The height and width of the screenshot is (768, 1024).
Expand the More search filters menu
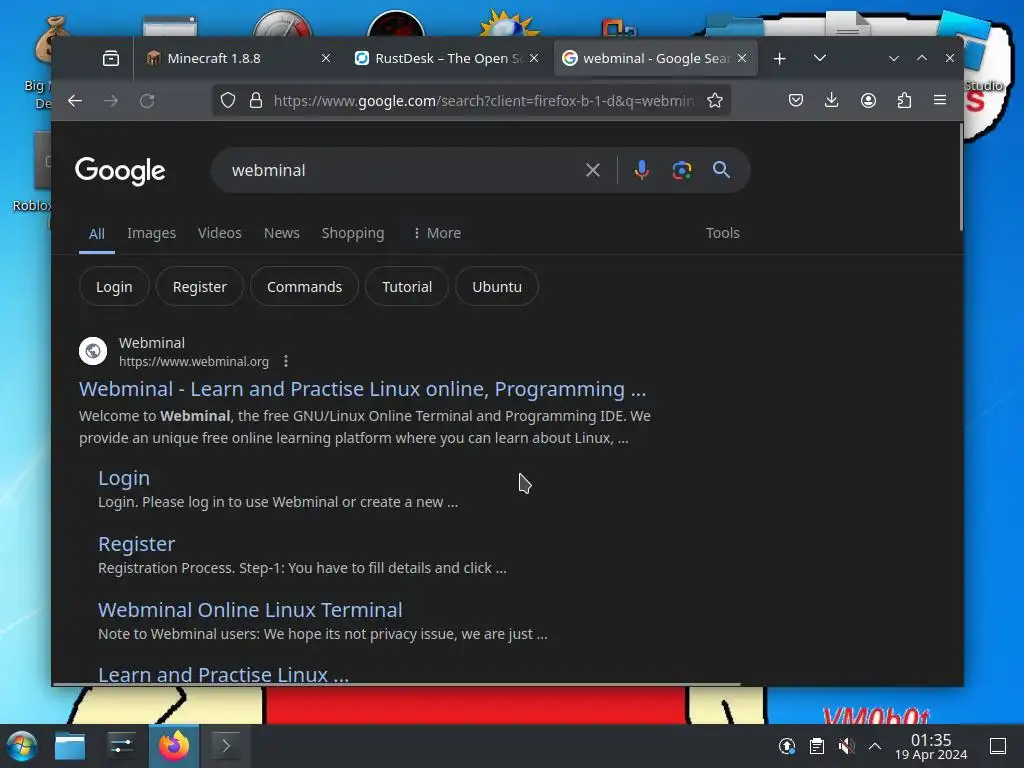click(x=437, y=233)
